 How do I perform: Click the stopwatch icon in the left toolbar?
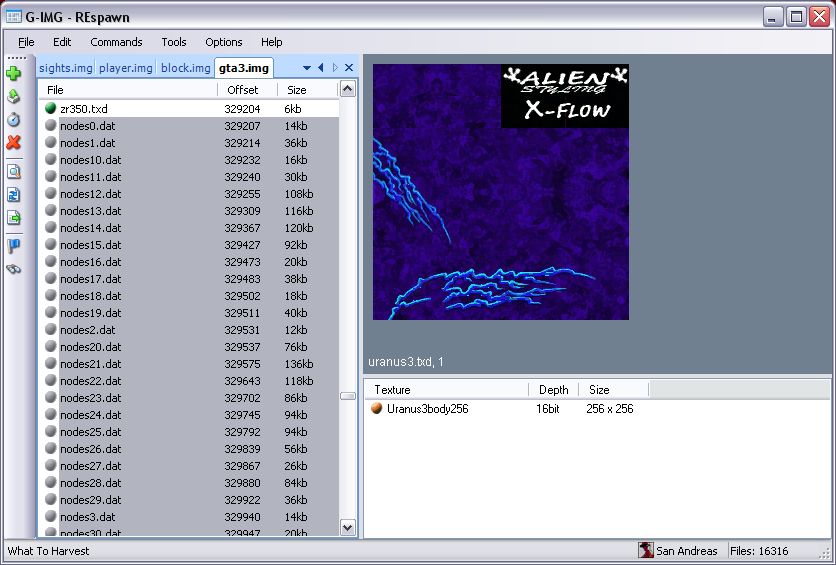[x=14, y=119]
